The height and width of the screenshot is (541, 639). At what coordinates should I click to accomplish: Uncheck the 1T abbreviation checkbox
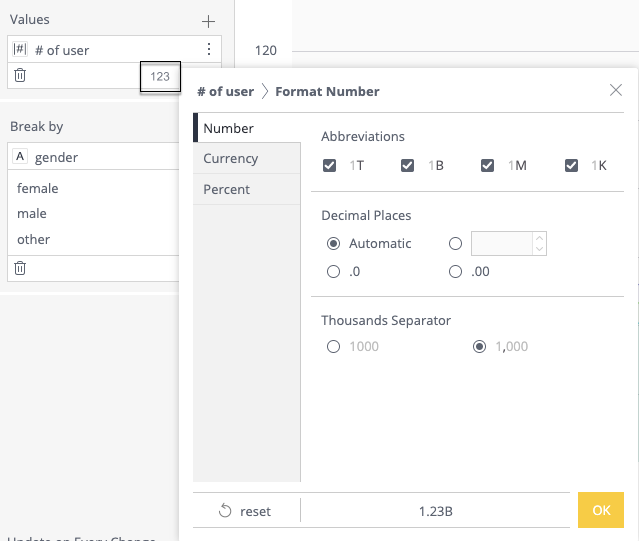[331, 166]
